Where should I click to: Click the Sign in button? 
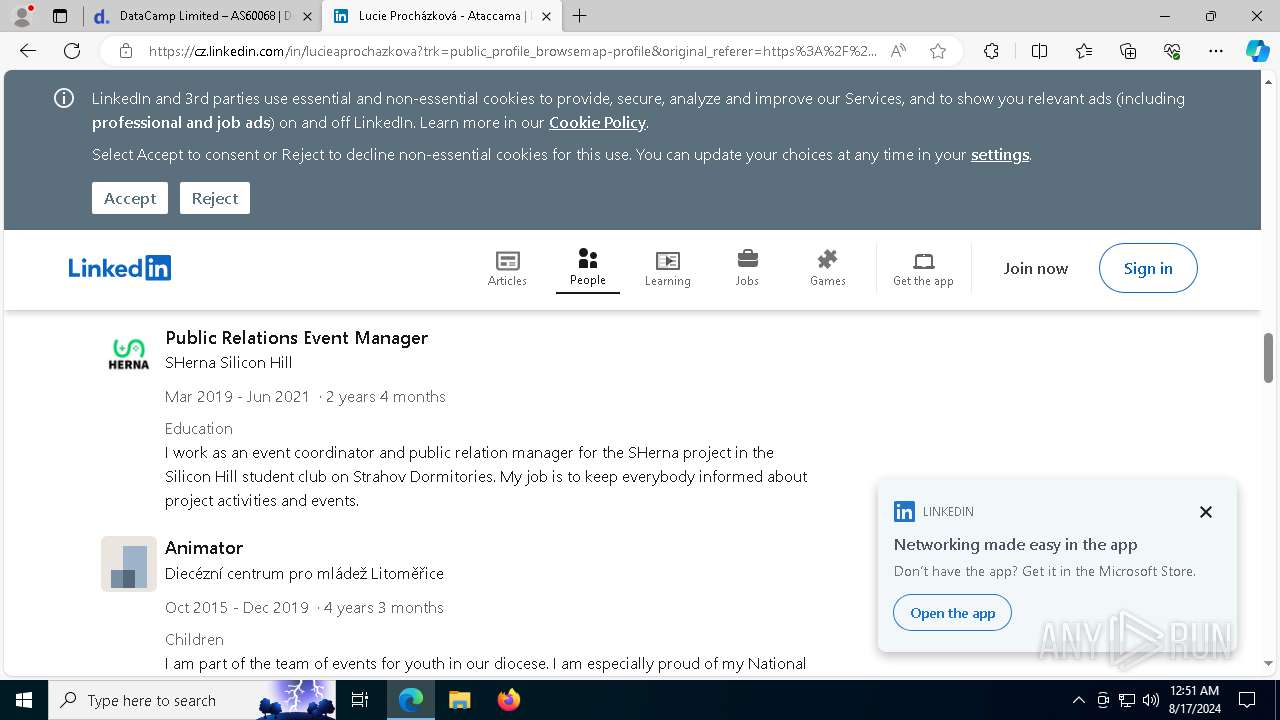click(1148, 268)
